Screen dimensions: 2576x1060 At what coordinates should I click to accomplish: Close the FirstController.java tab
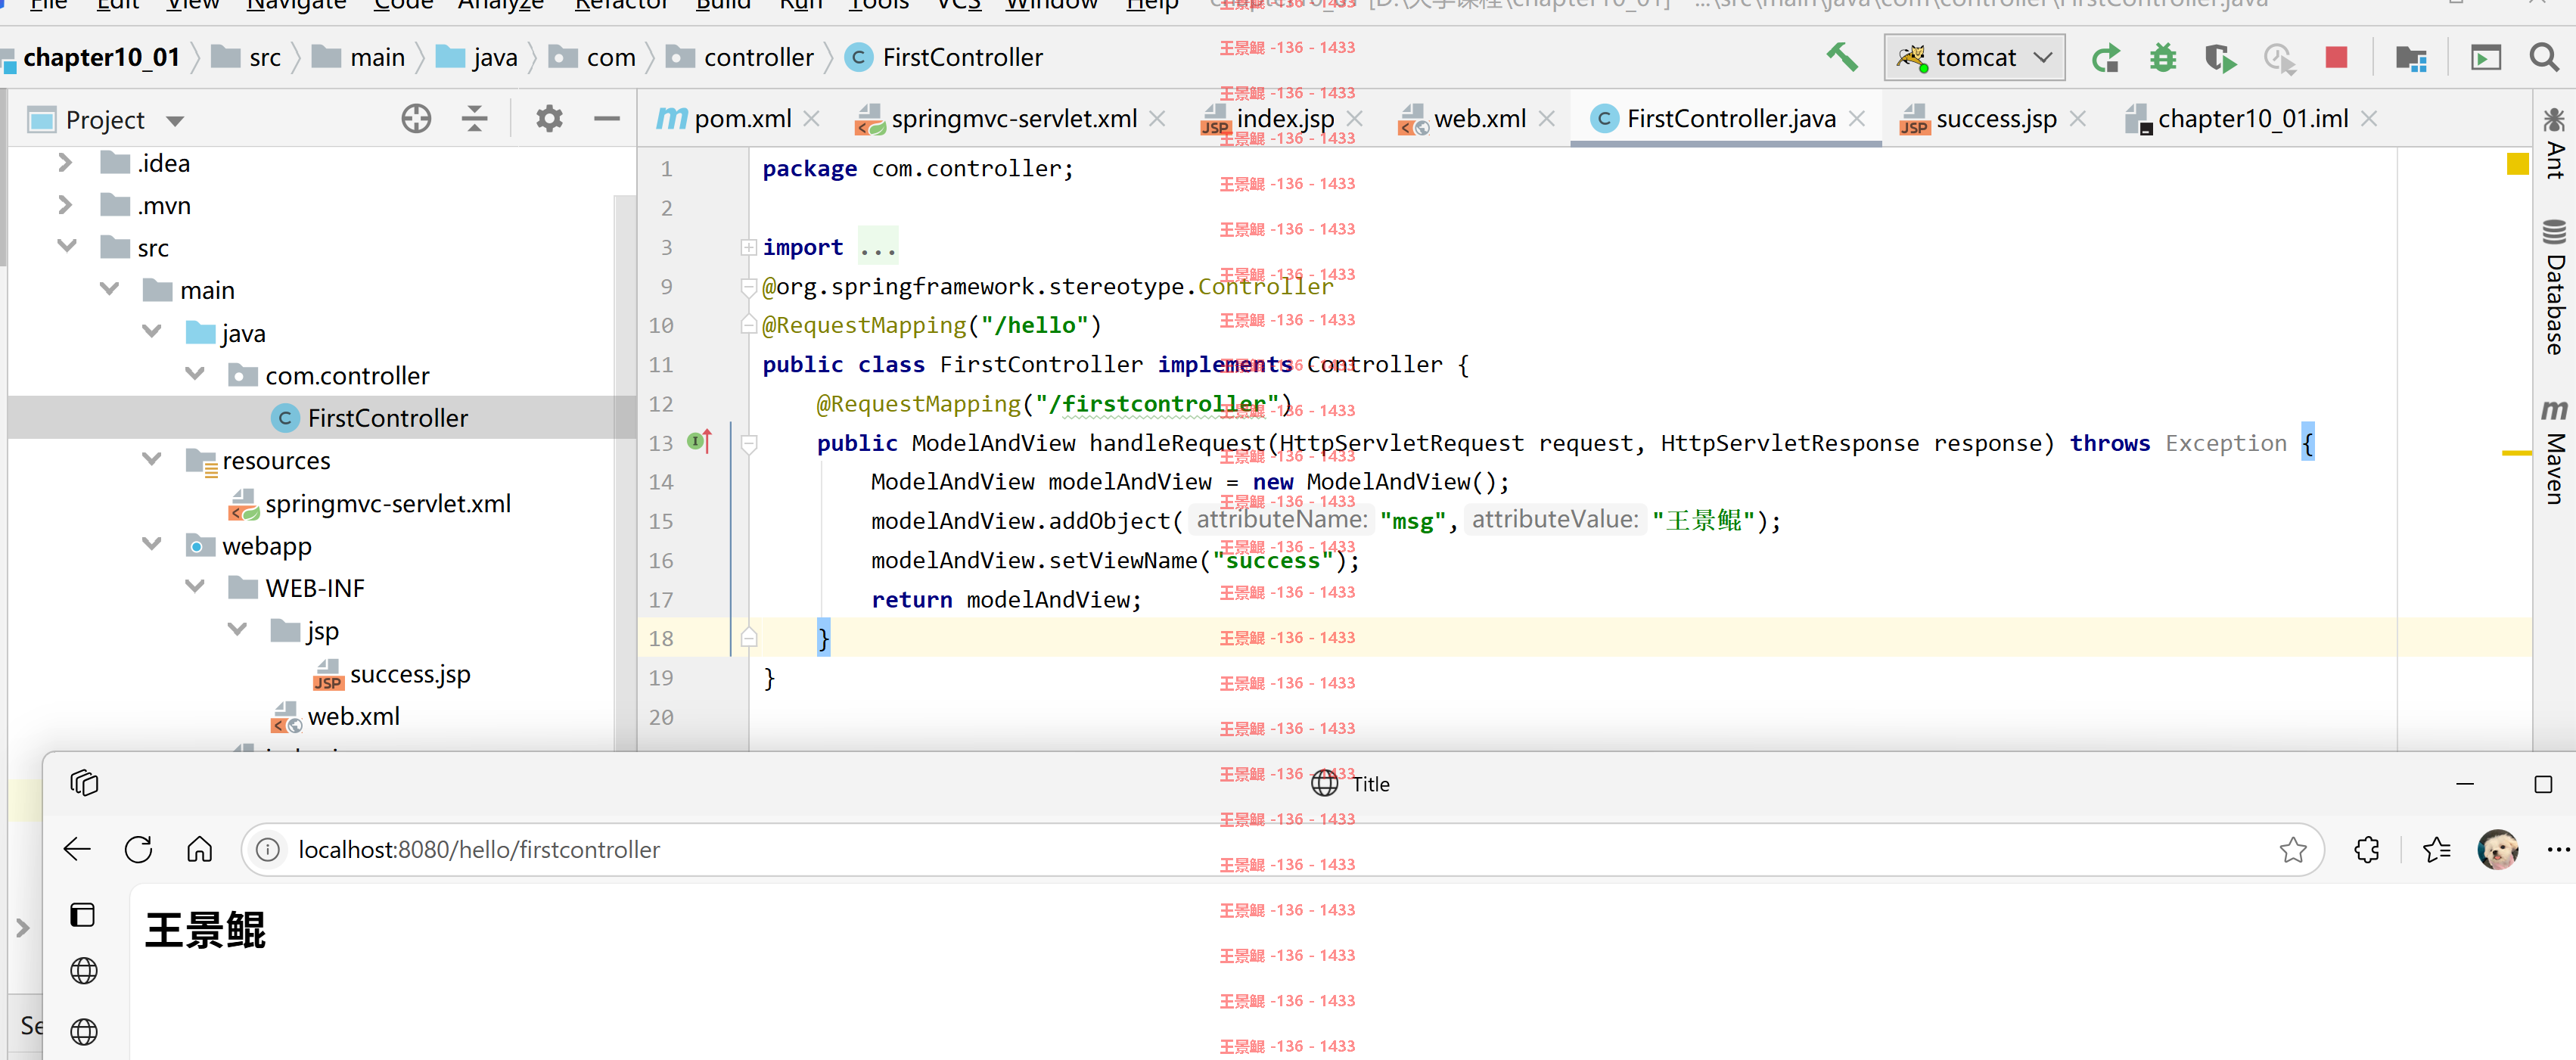tap(1857, 119)
